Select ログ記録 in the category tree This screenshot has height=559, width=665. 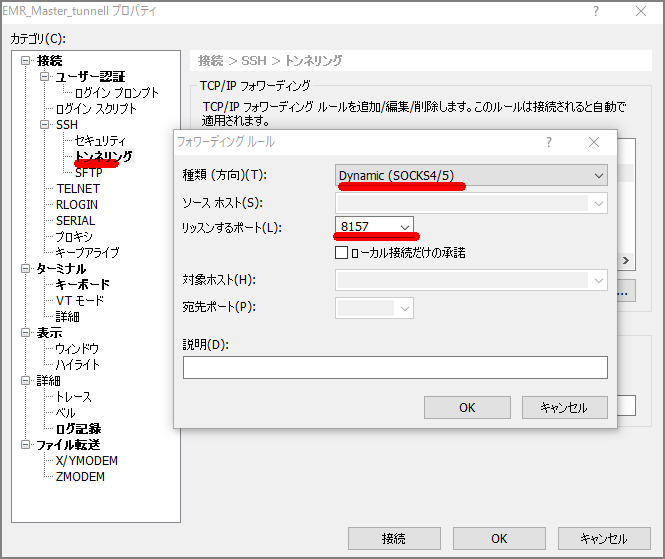78,429
